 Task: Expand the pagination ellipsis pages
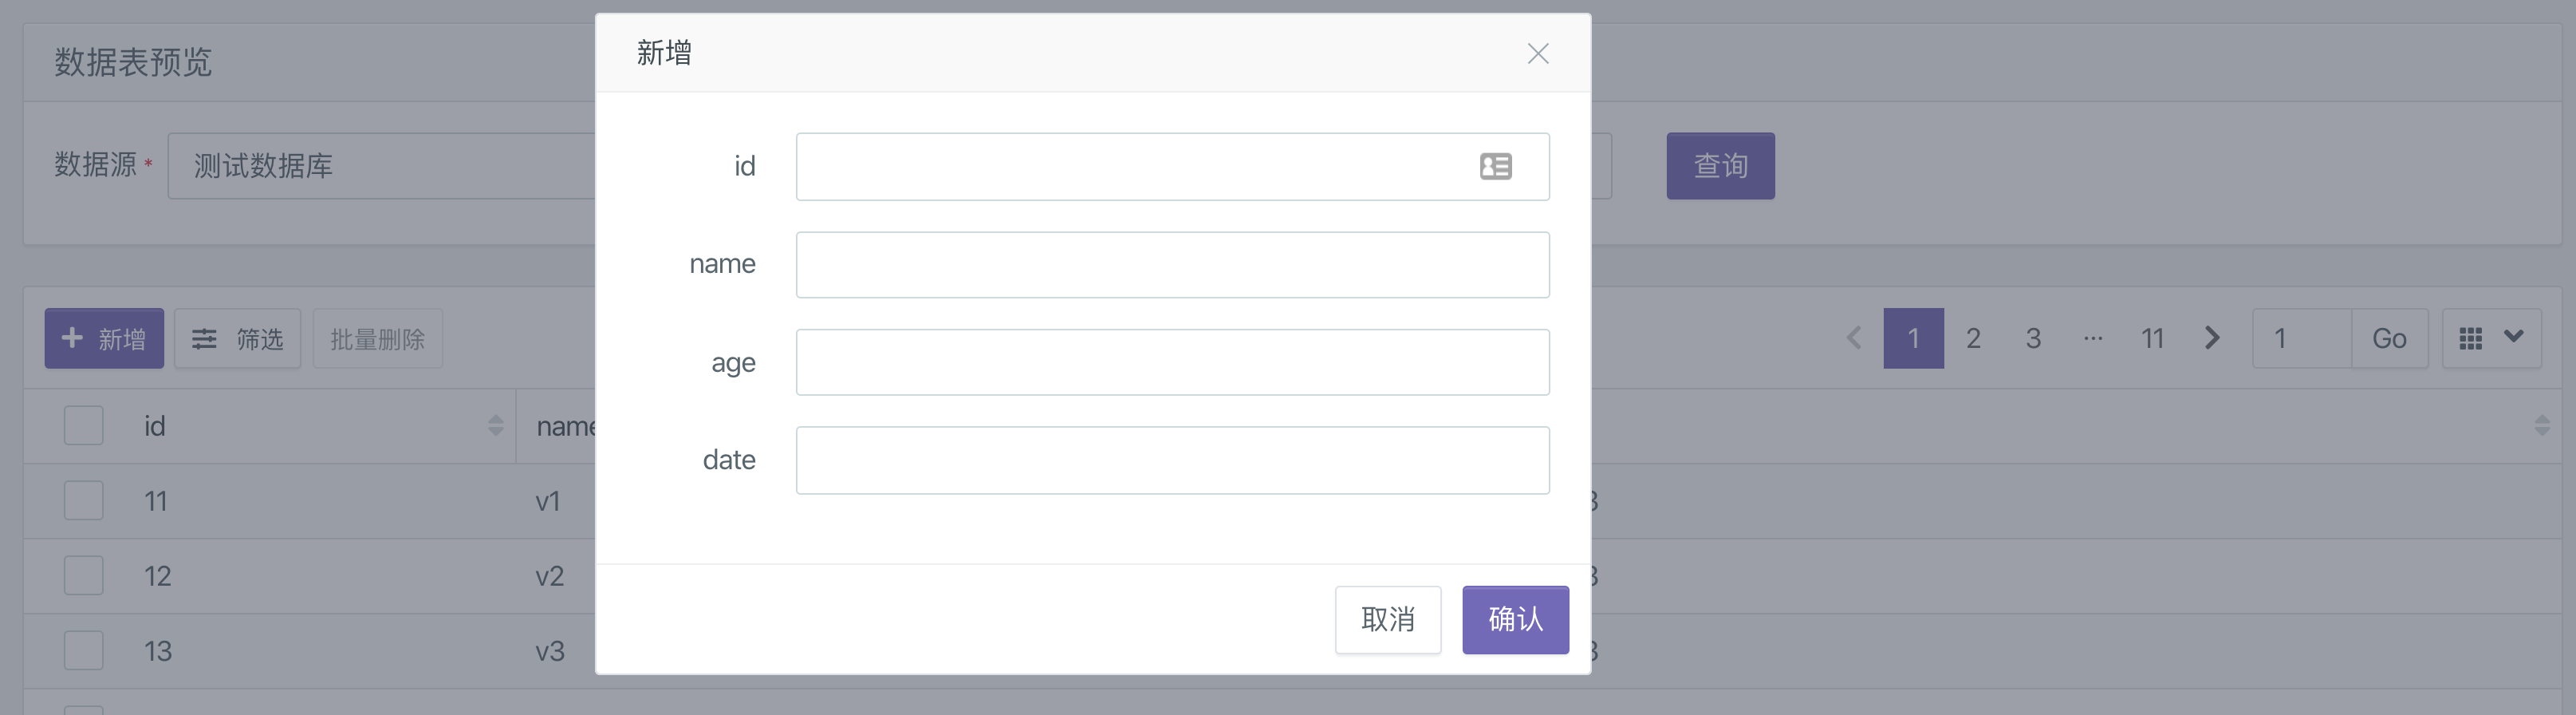[2093, 339]
